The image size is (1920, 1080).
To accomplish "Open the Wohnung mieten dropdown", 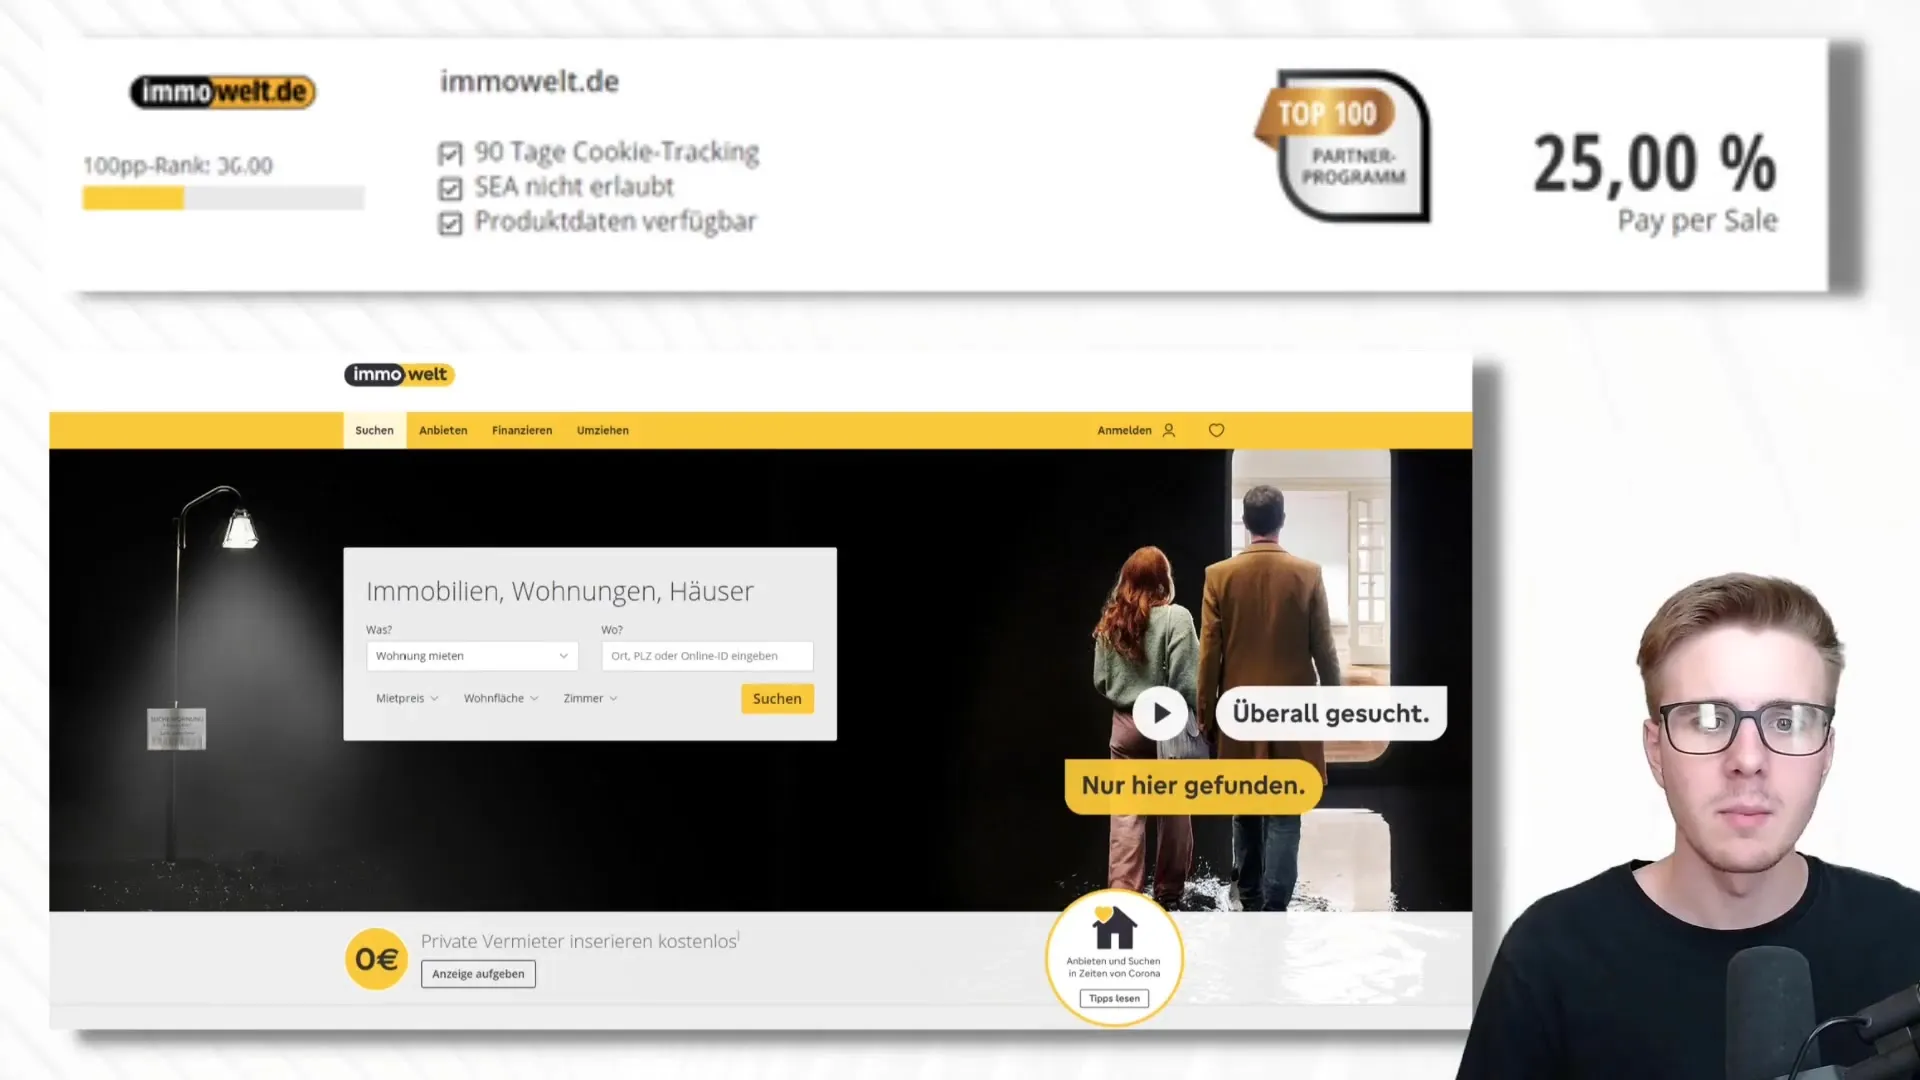I will click(472, 656).
